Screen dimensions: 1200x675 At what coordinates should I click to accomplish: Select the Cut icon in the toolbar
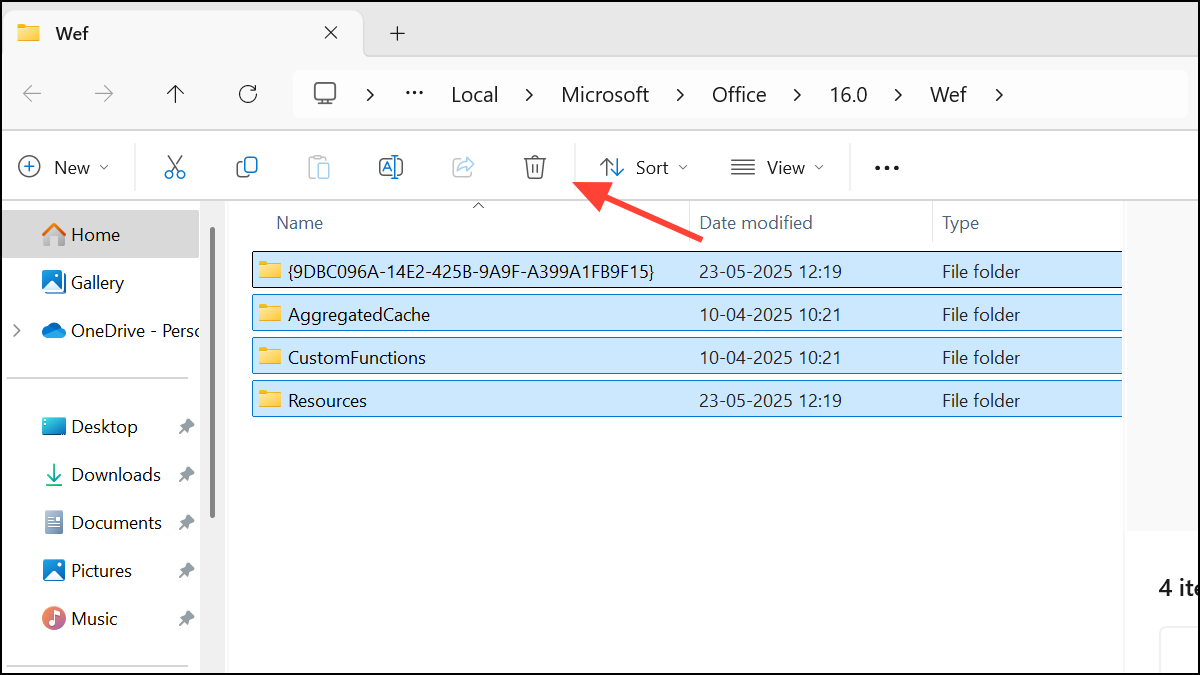[175, 167]
